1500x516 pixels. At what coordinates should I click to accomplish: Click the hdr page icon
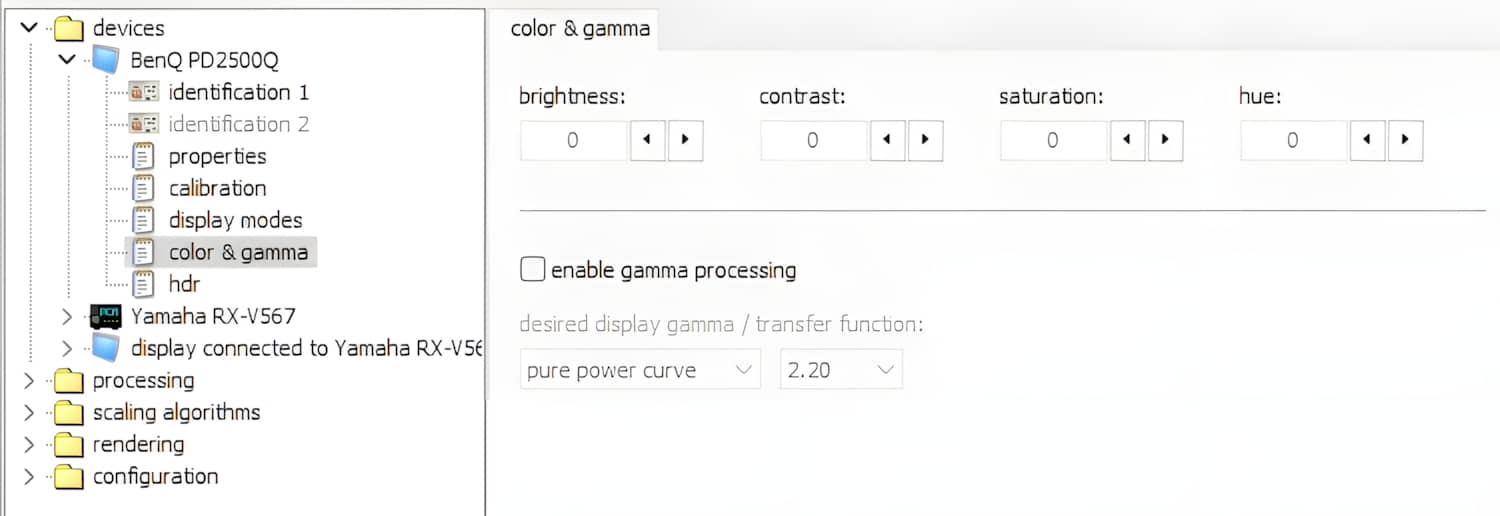[x=144, y=284]
